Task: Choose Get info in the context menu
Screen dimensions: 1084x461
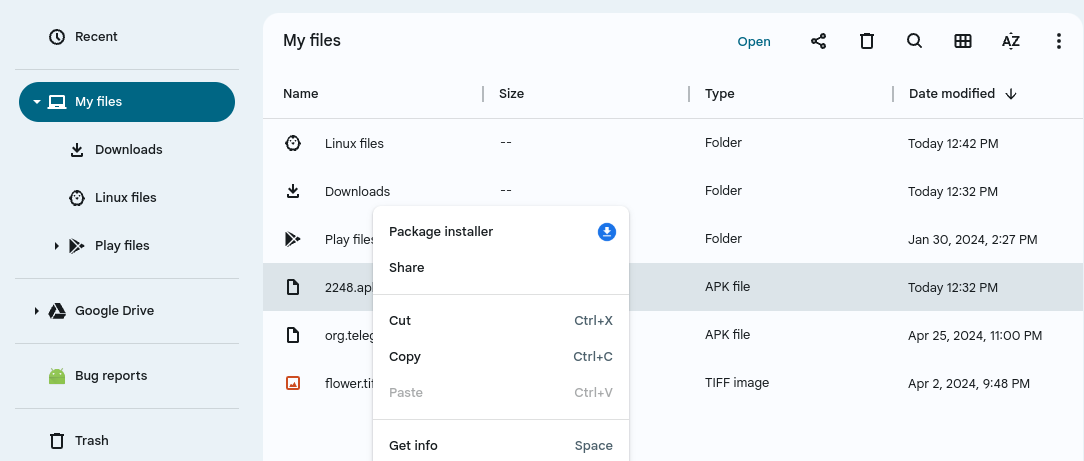Action: coord(501,446)
